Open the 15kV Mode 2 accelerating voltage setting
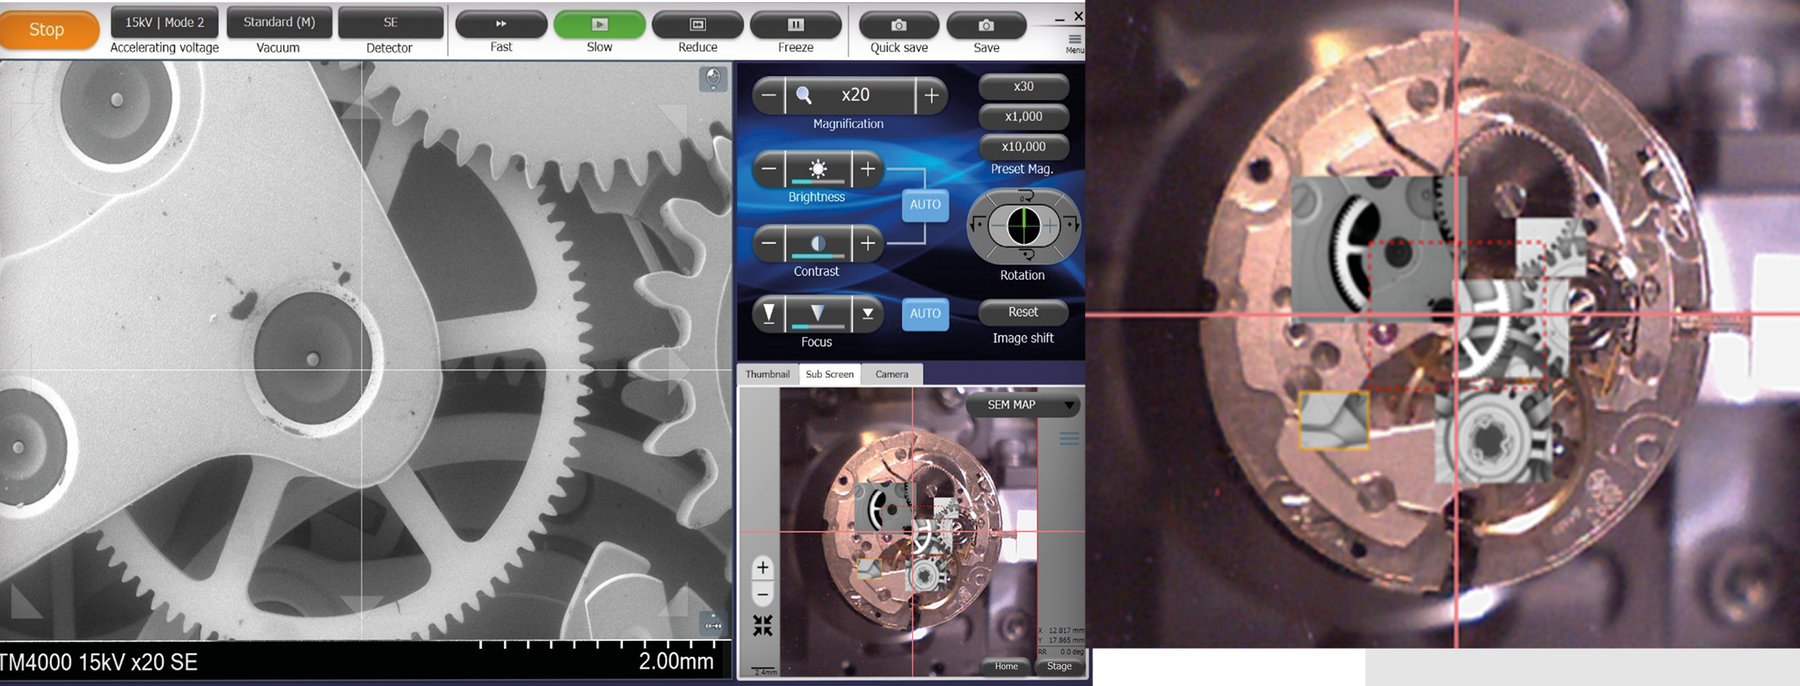The image size is (1800, 686). coord(164,22)
